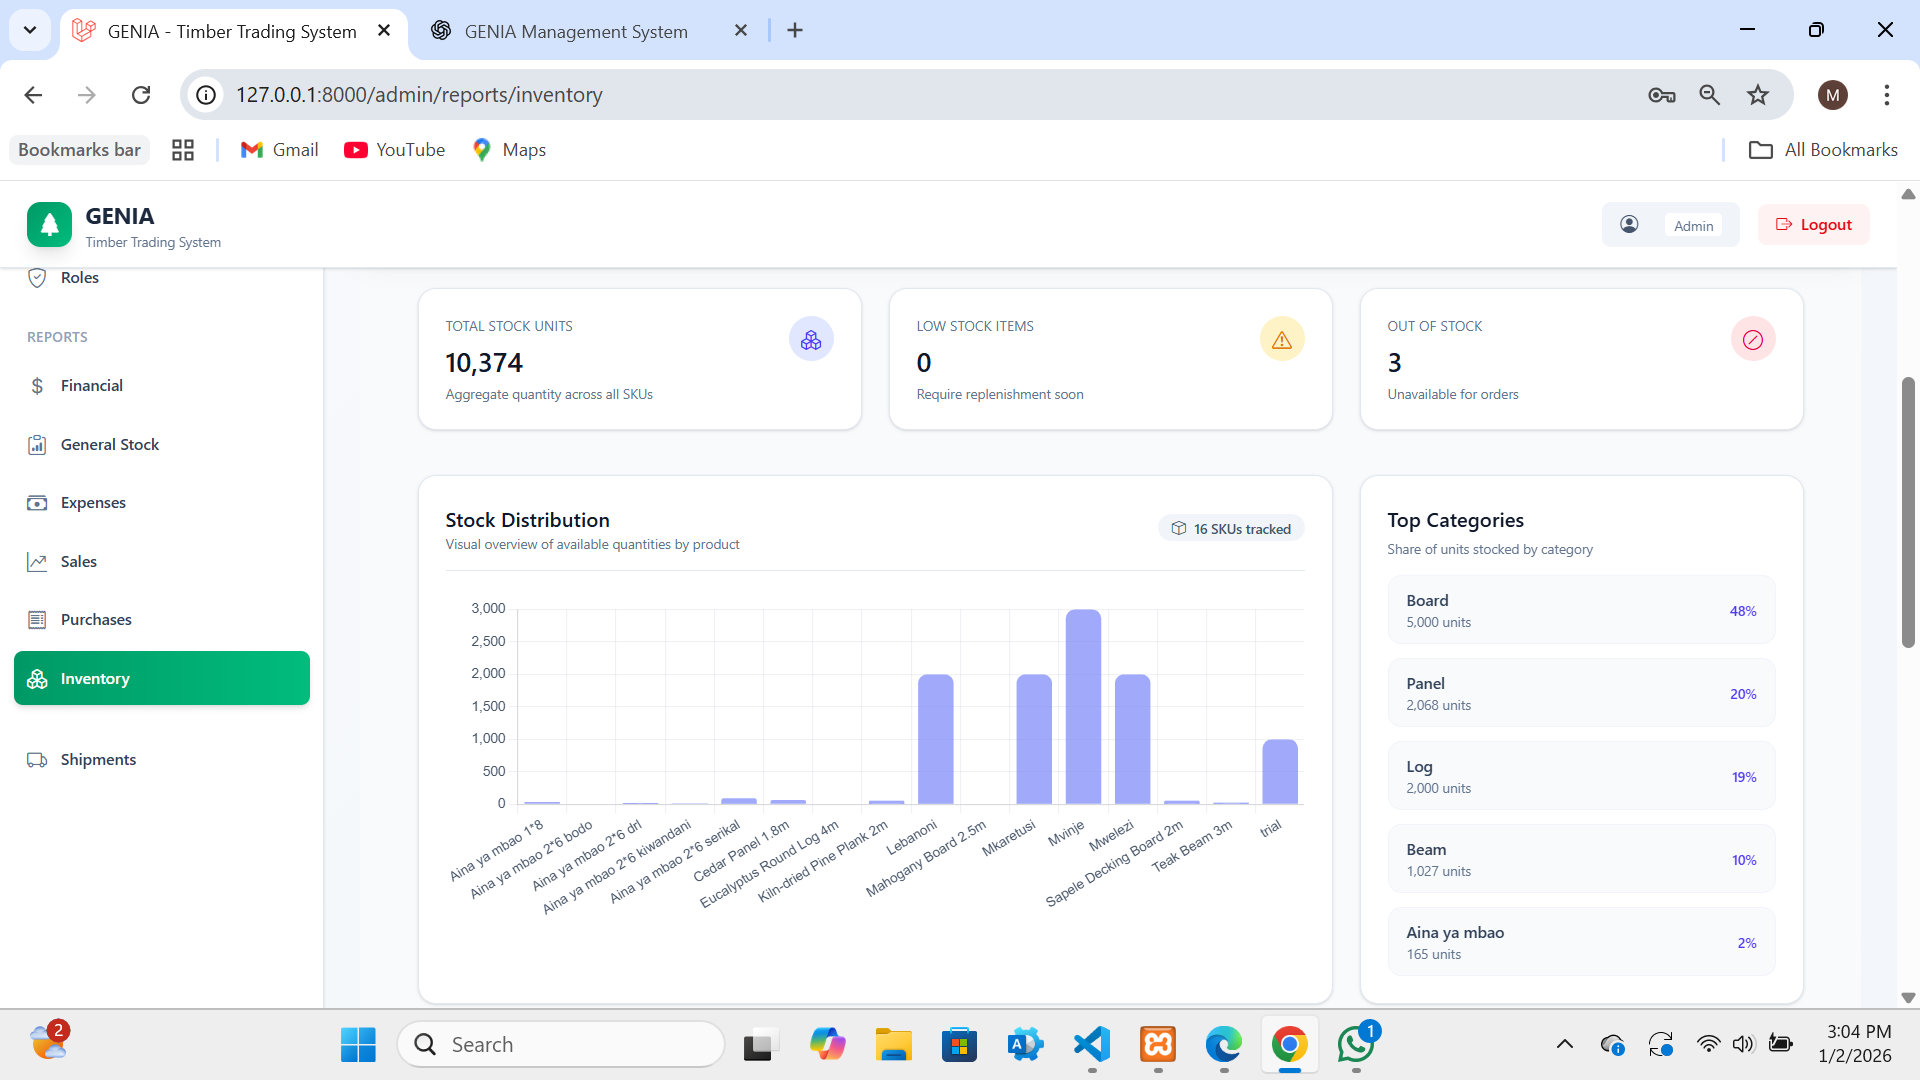
Task: Select the General Stock report icon
Action: (37, 444)
